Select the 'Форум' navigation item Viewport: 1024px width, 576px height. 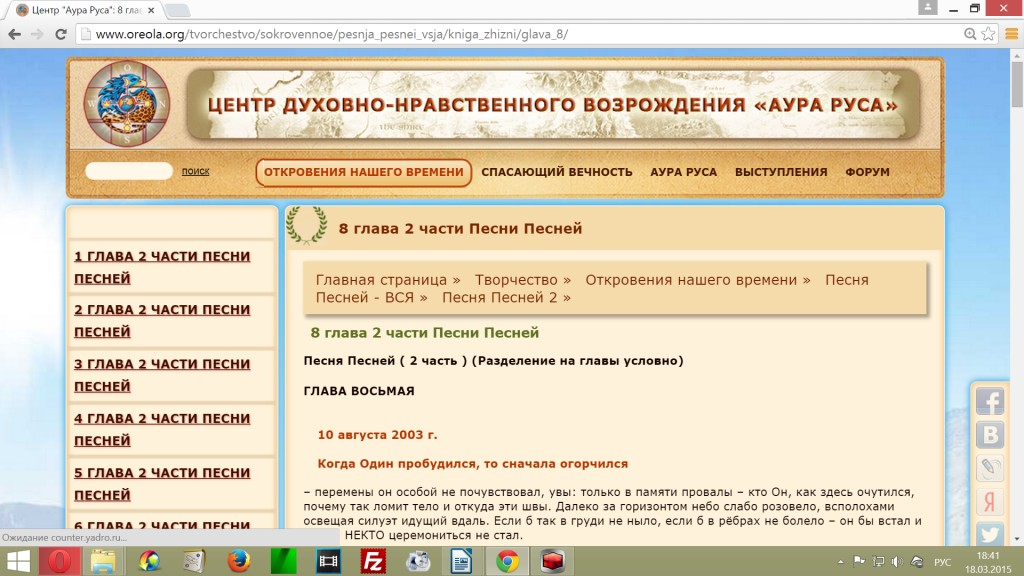(x=867, y=172)
